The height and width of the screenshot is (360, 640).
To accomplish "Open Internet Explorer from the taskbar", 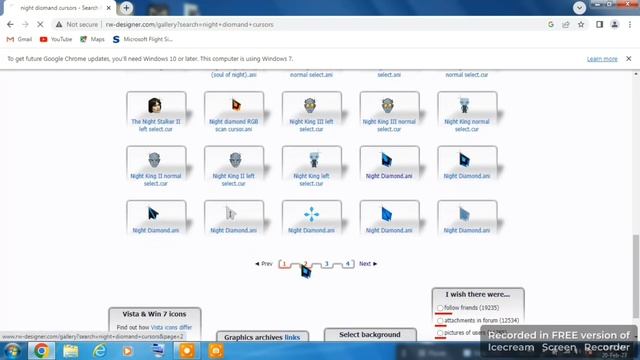I will tap(99, 351).
